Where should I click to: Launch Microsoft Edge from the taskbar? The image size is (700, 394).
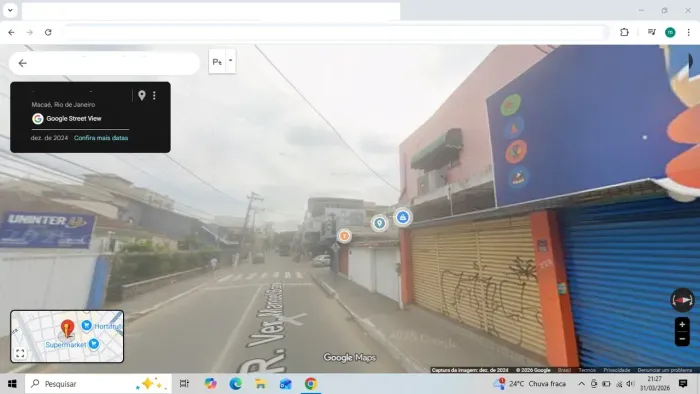point(235,384)
